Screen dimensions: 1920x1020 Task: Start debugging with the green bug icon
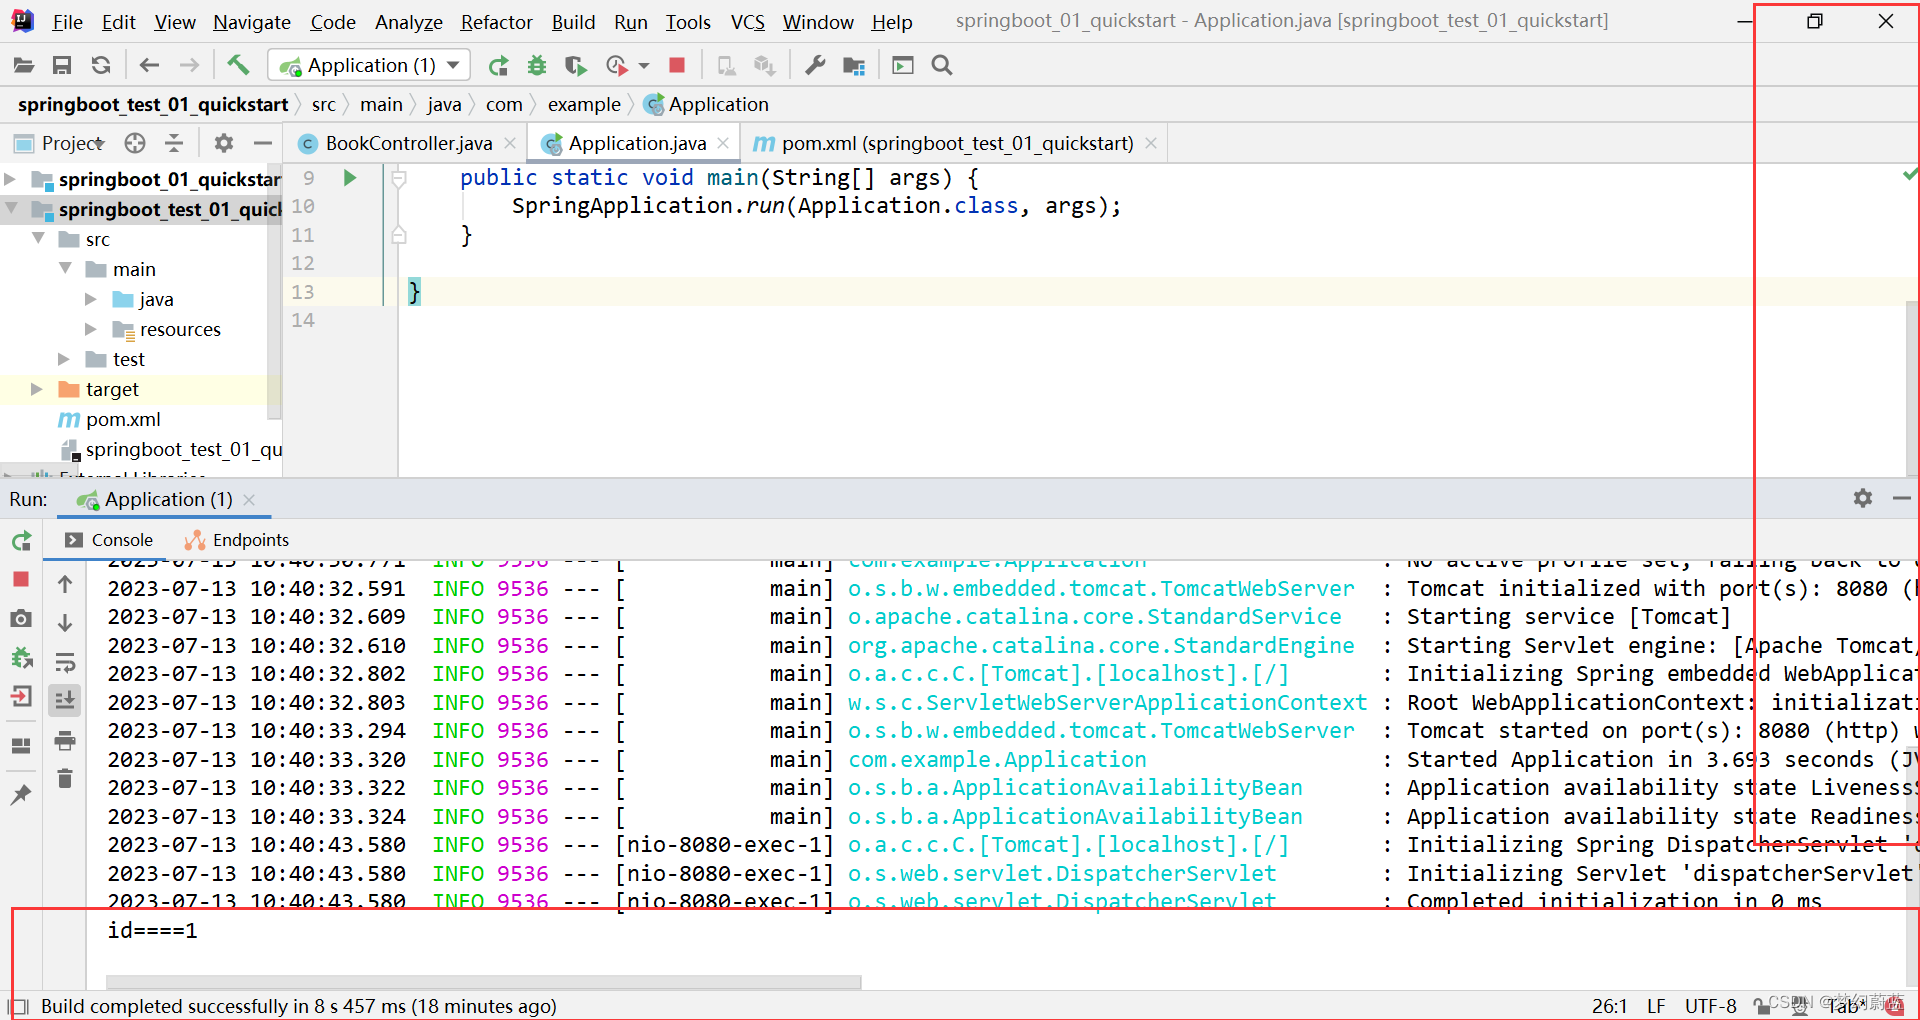(537, 65)
